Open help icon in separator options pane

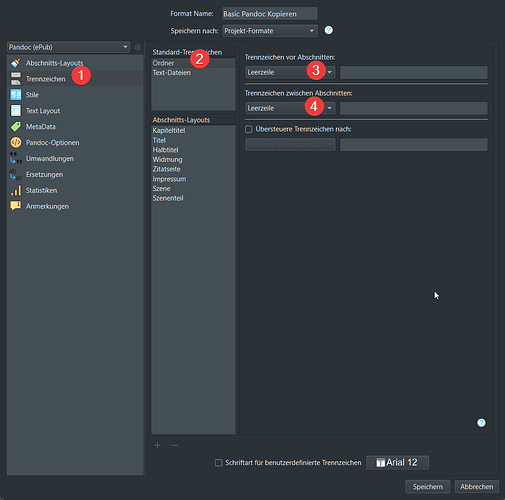[x=481, y=423]
